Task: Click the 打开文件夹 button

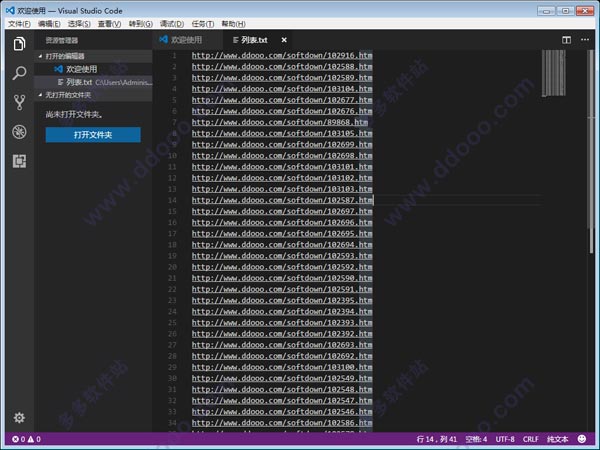Action: (x=93, y=135)
